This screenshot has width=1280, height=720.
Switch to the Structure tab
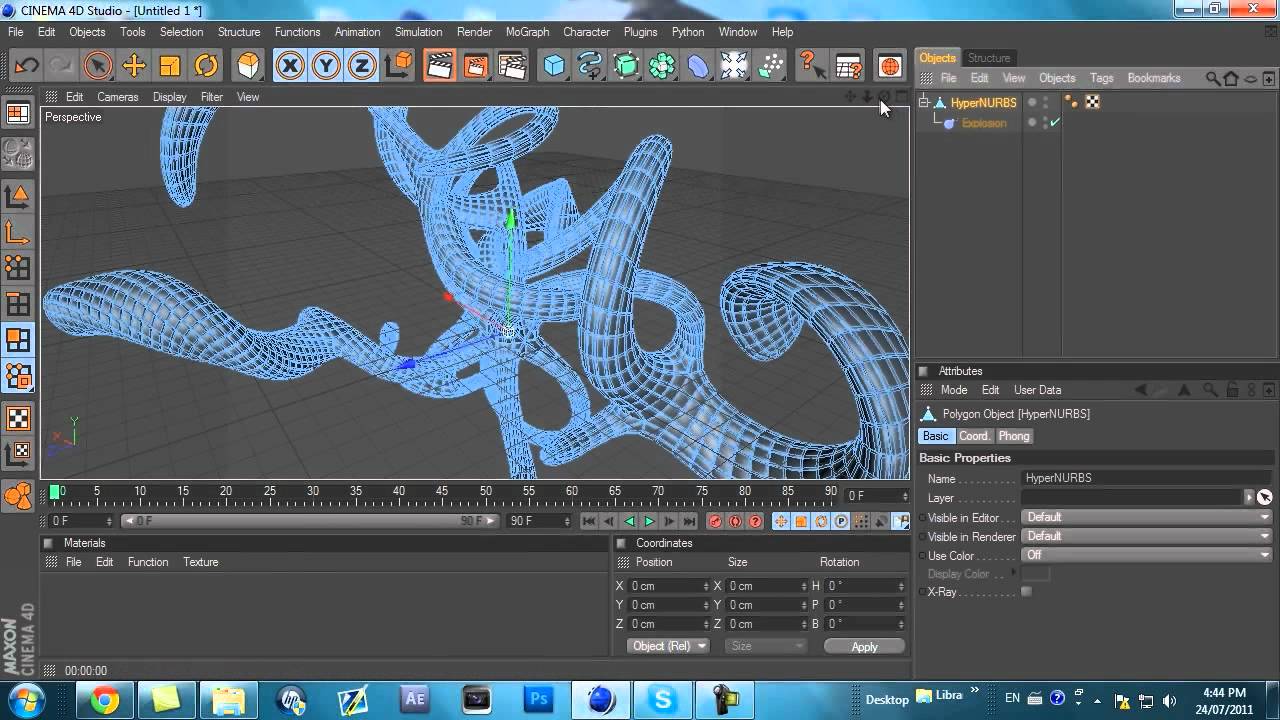[989, 58]
